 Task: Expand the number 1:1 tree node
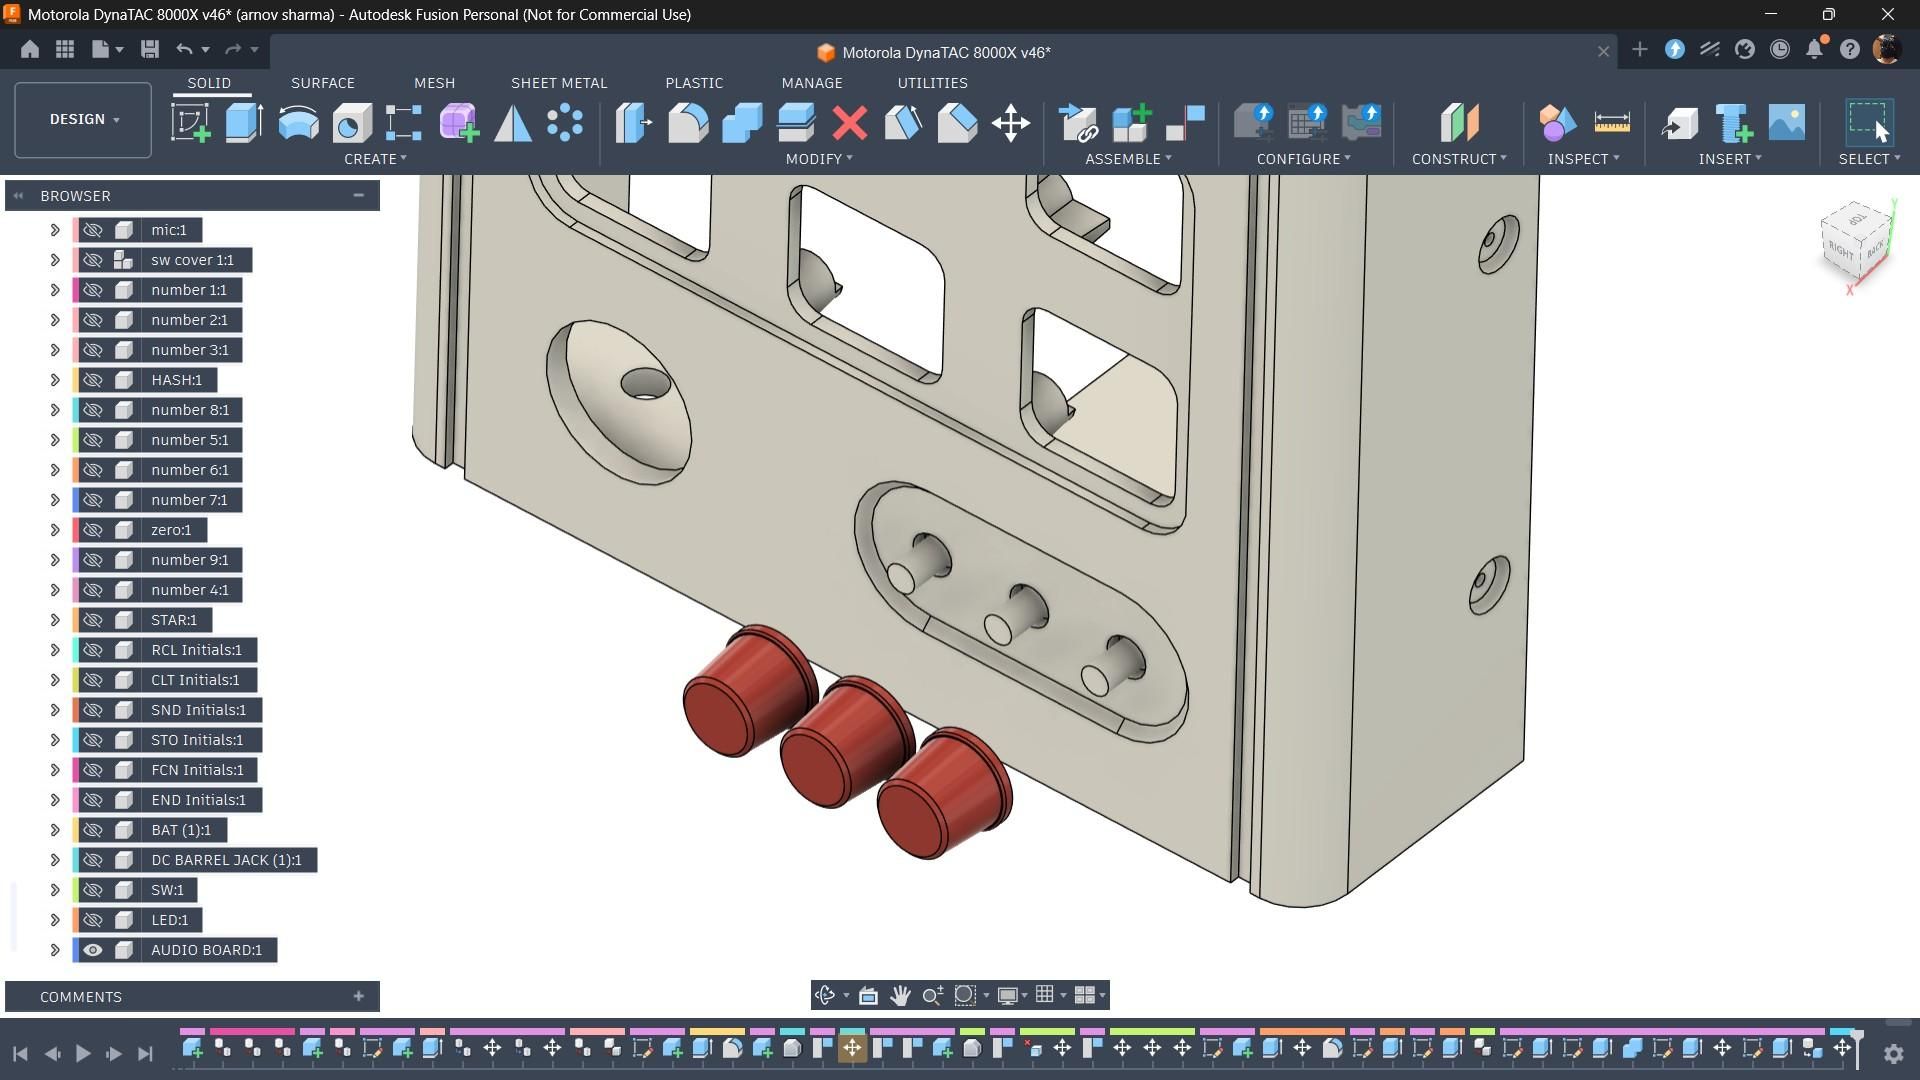[x=55, y=290]
